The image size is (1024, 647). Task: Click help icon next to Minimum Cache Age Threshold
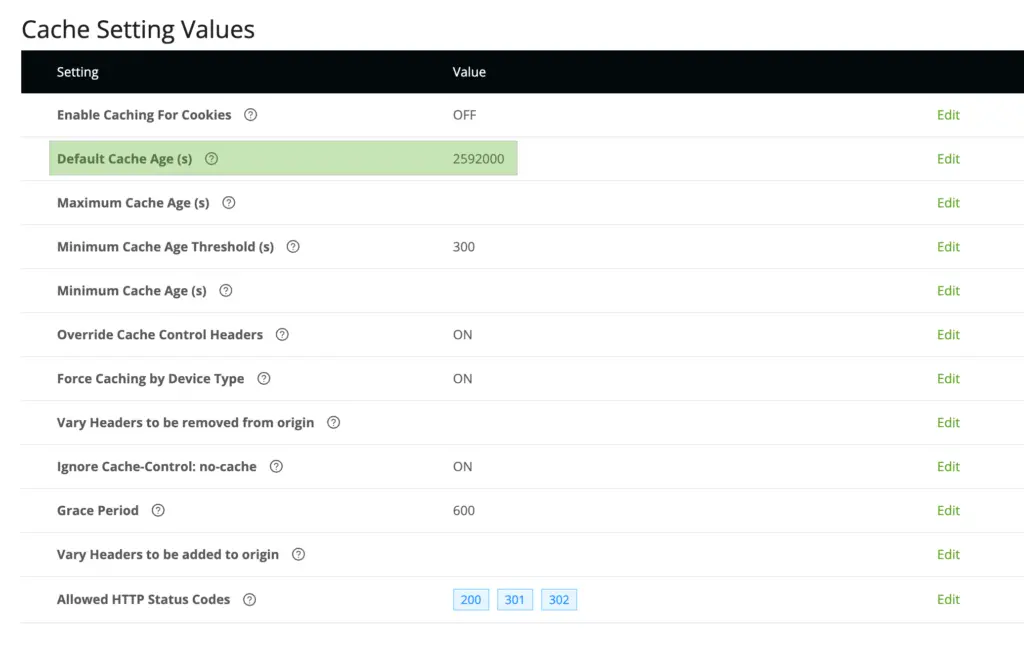click(293, 247)
